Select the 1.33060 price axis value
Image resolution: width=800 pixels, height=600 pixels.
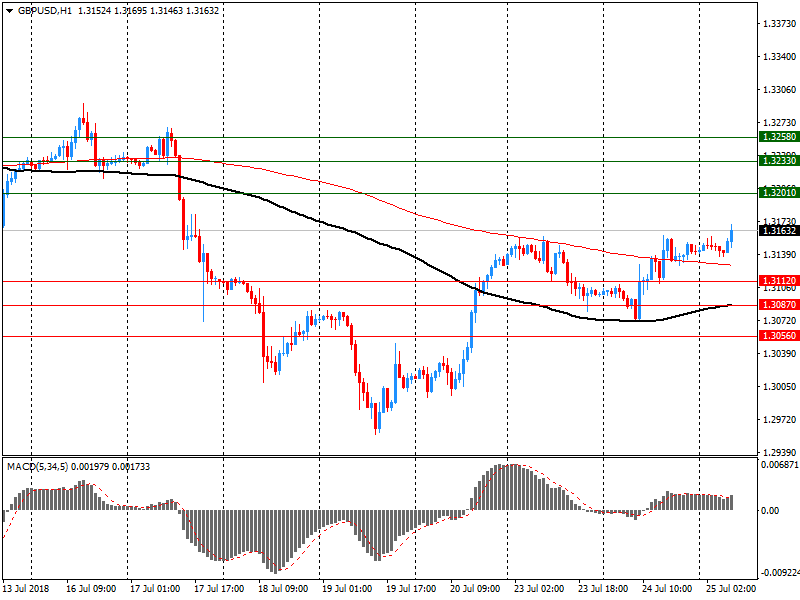click(x=779, y=90)
